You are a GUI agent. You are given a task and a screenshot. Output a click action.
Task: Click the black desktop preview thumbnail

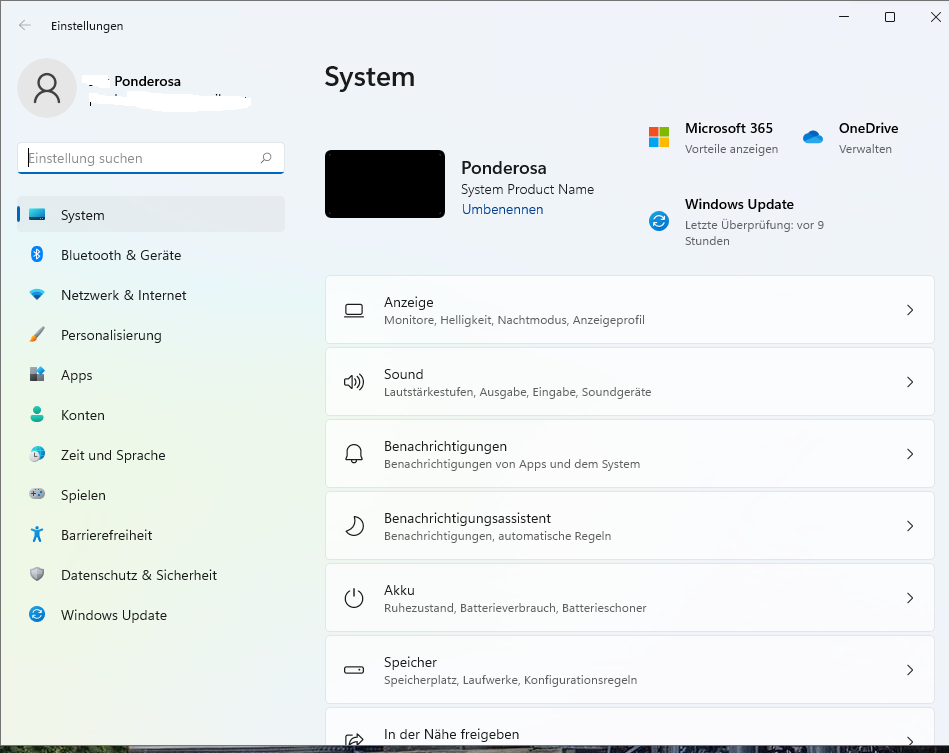click(385, 184)
